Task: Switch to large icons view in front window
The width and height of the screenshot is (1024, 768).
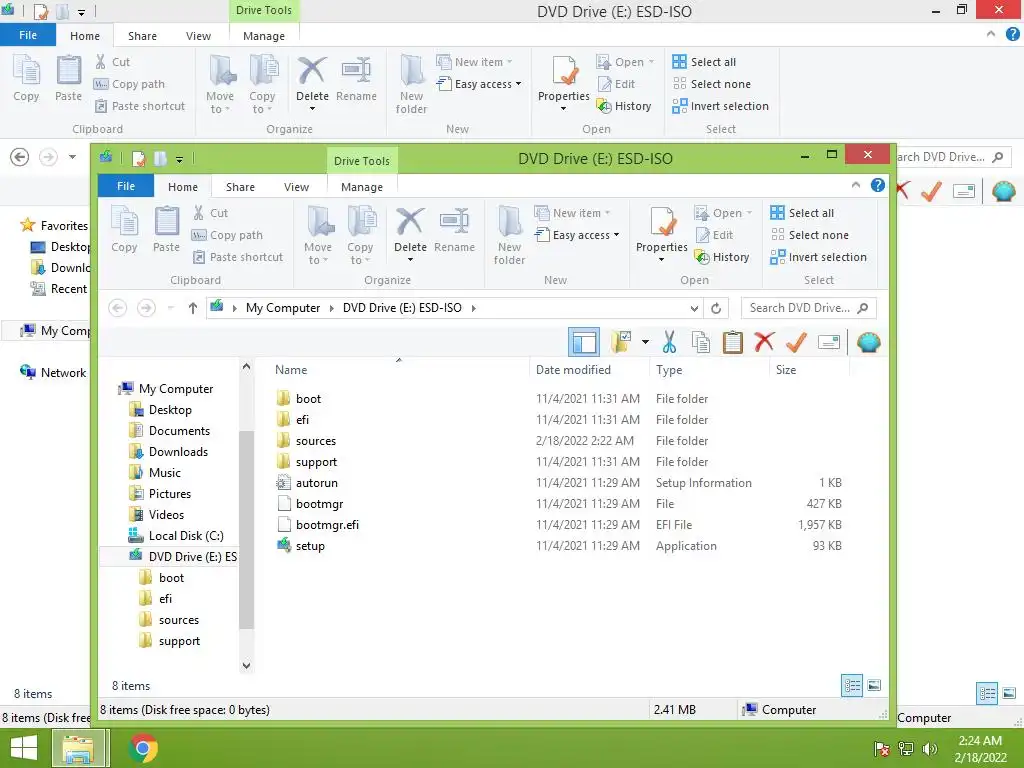Action: pyautogui.click(x=874, y=685)
